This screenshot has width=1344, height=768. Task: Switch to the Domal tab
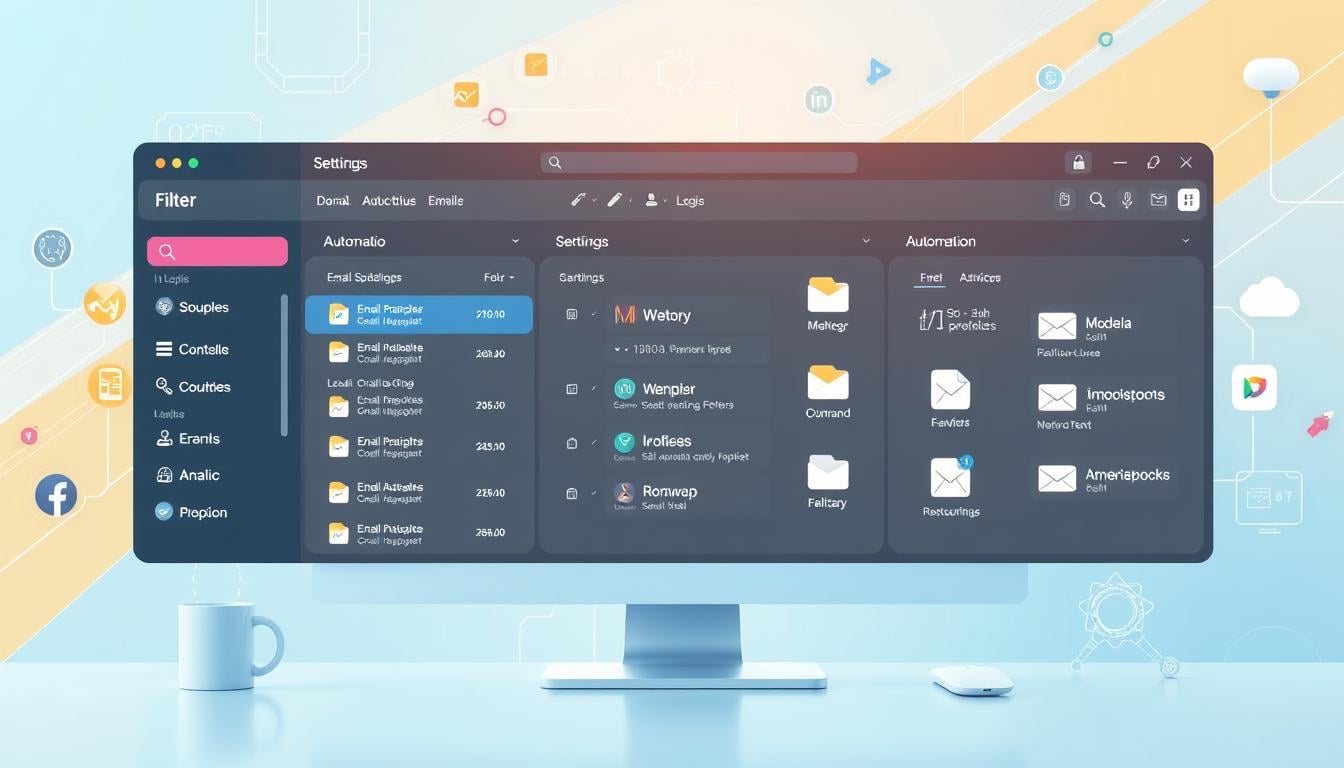pyautogui.click(x=333, y=201)
